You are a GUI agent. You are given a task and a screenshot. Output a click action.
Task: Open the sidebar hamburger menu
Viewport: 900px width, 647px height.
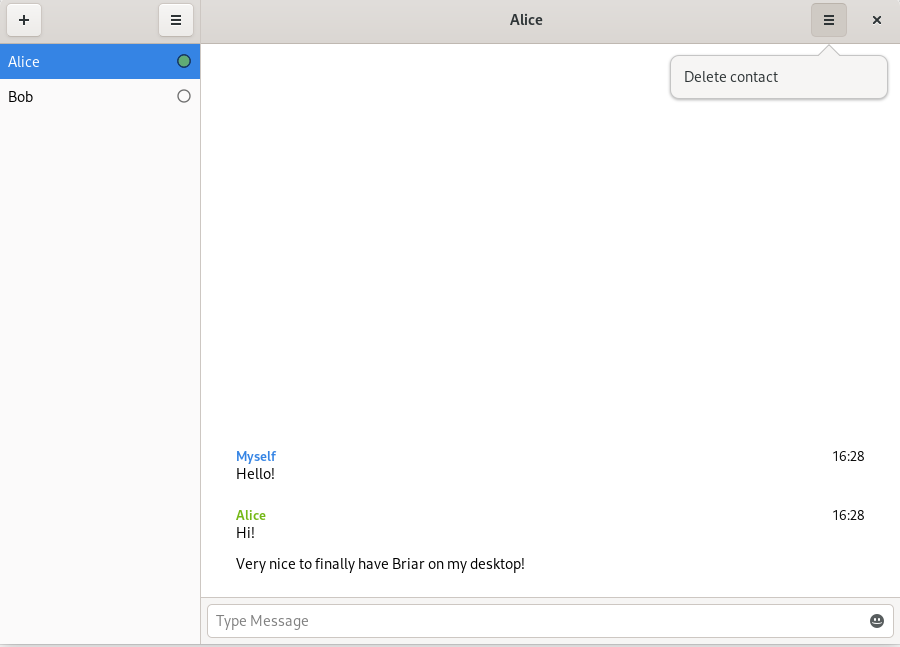pyautogui.click(x=176, y=20)
